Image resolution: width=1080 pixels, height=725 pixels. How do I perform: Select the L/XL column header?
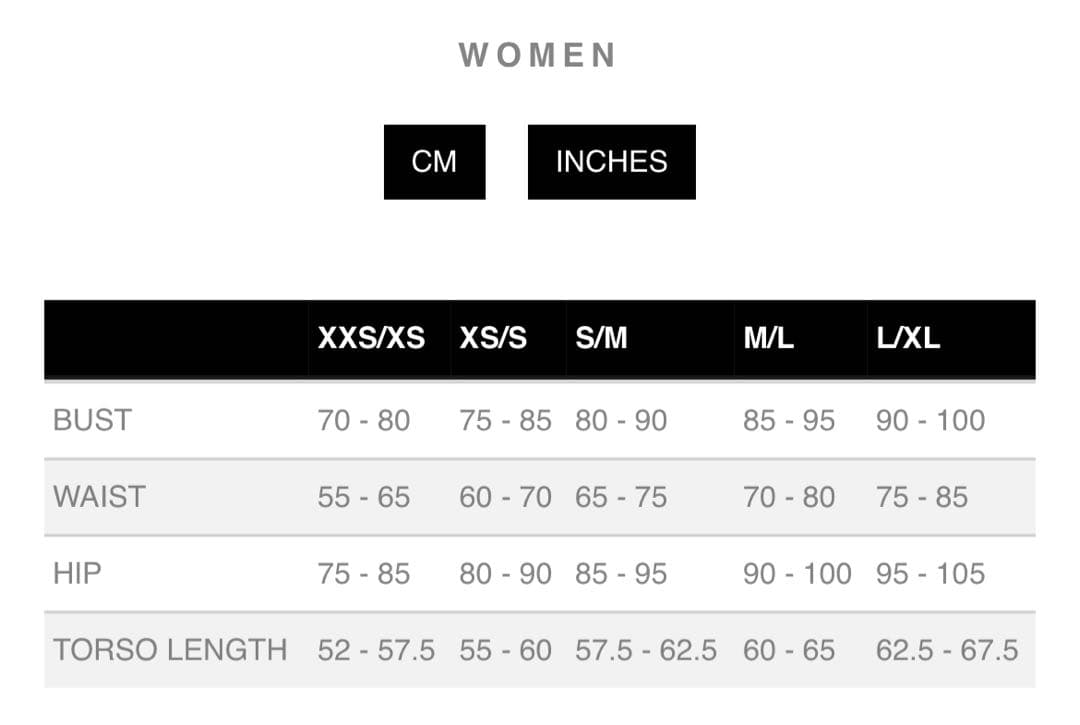click(x=908, y=338)
